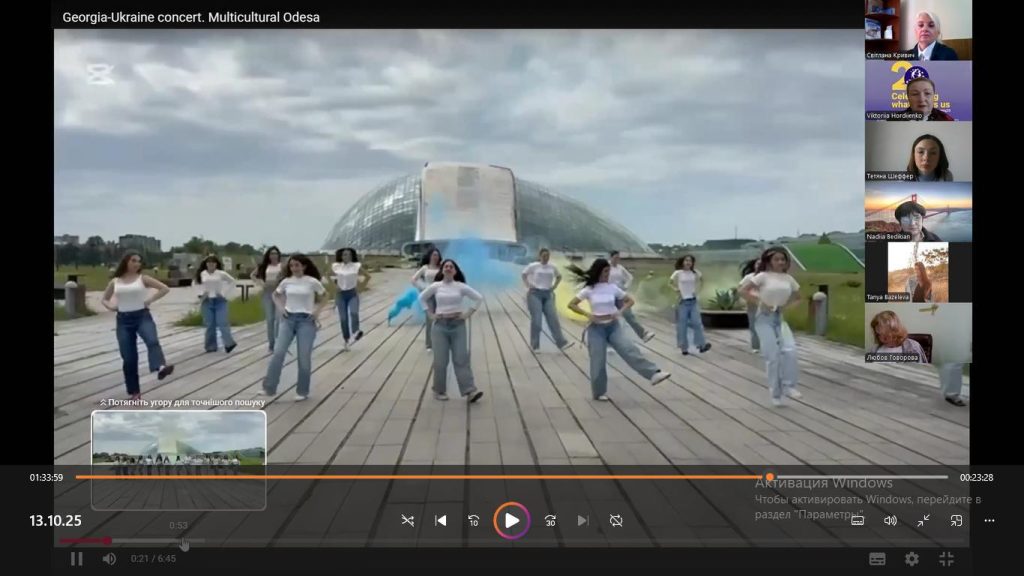Toggle captions on the embedded video

point(877,559)
